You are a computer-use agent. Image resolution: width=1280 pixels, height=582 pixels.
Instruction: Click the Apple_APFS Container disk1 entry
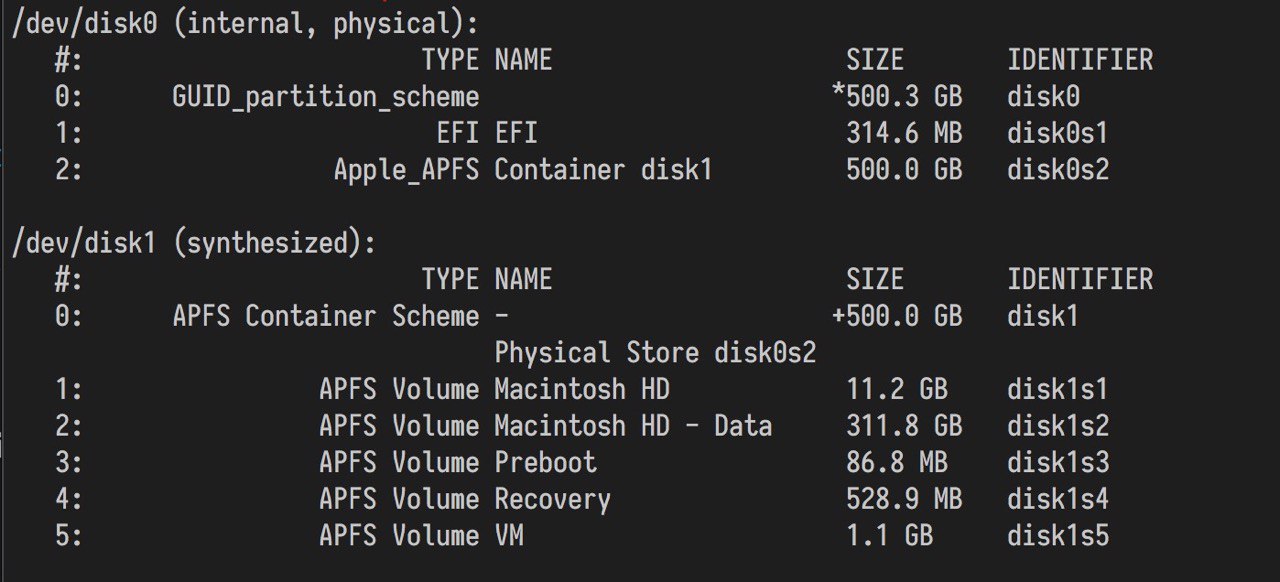tap(523, 170)
